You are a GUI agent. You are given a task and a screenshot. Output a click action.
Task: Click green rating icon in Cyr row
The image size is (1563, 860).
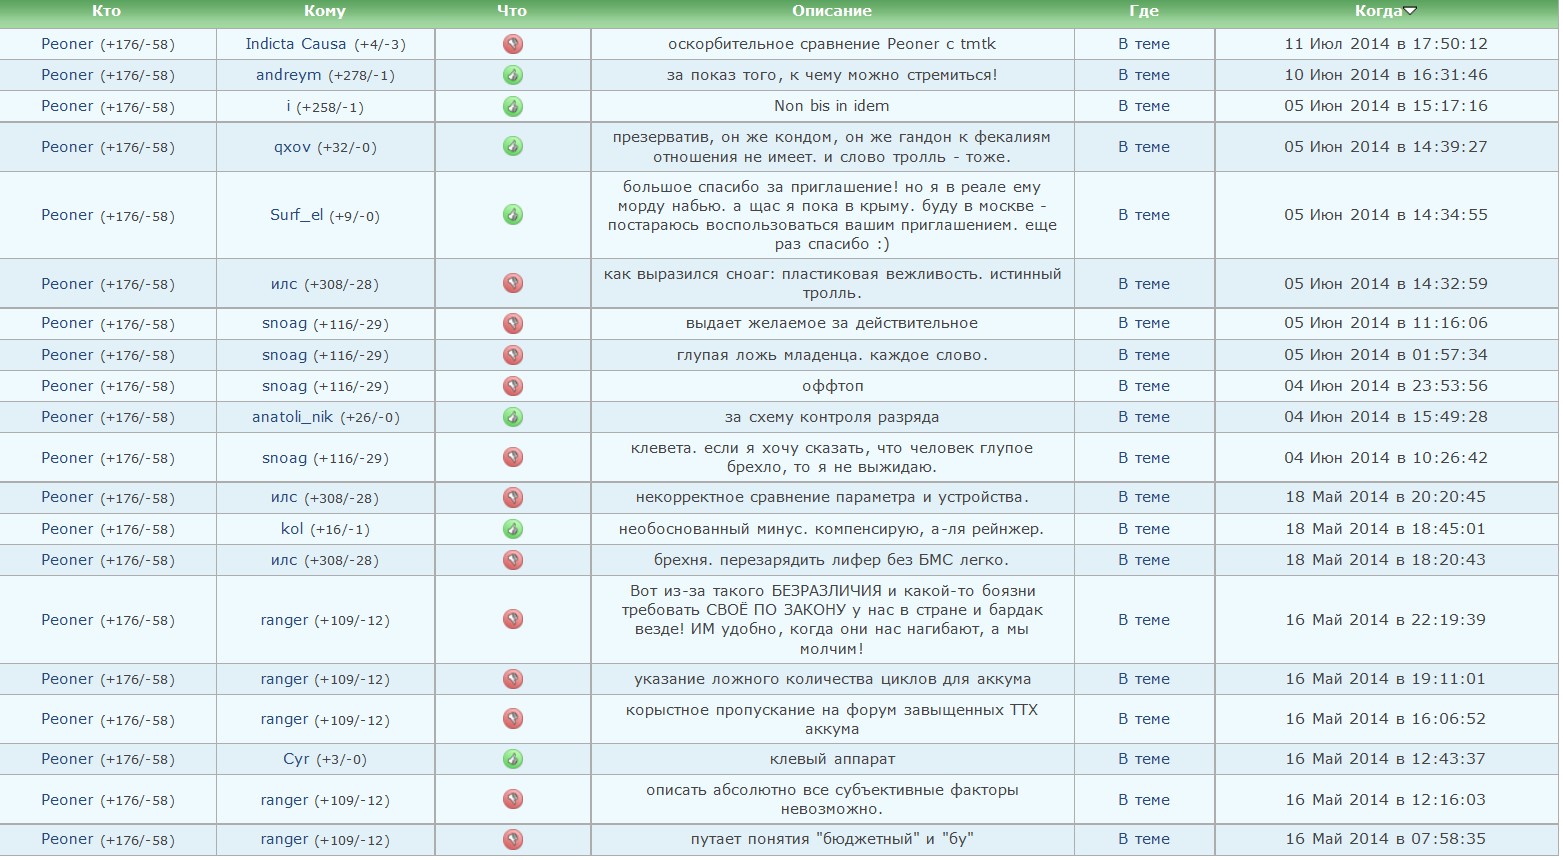point(513,759)
